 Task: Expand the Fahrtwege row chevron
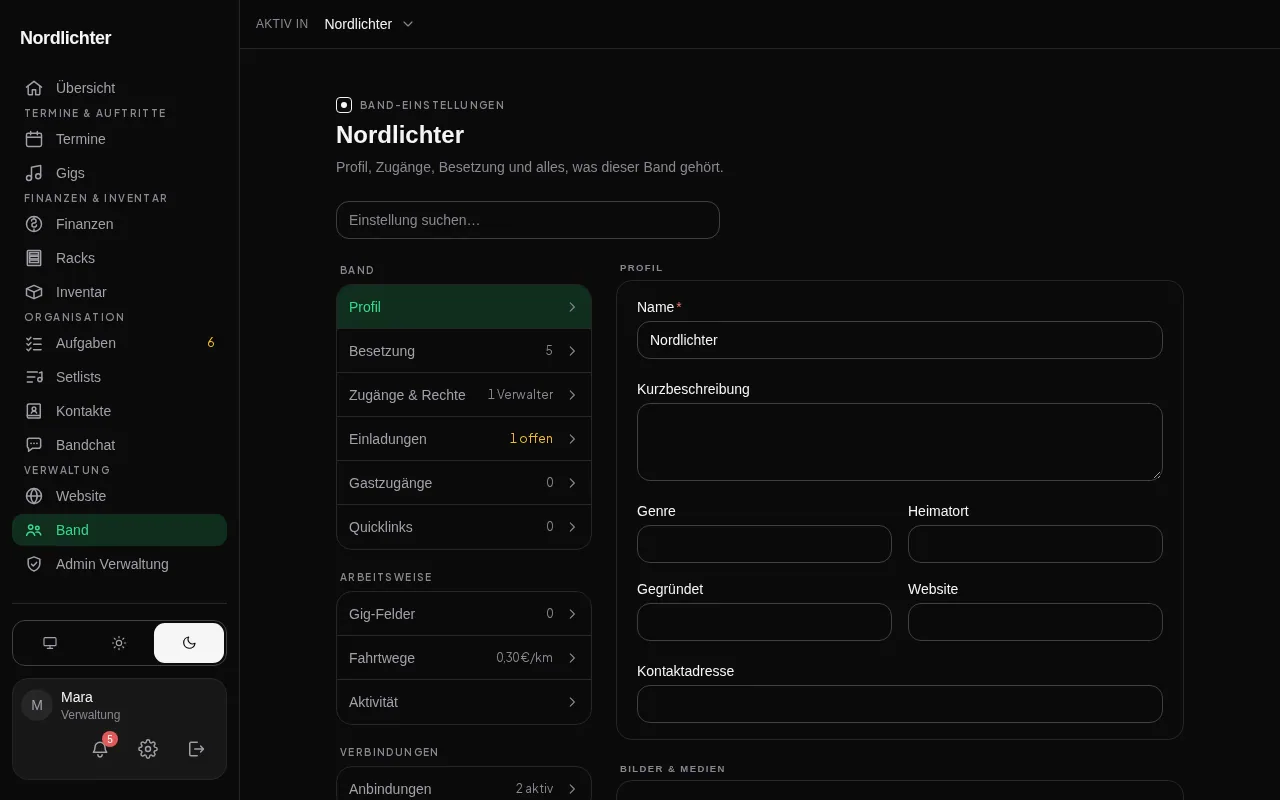click(x=572, y=658)
